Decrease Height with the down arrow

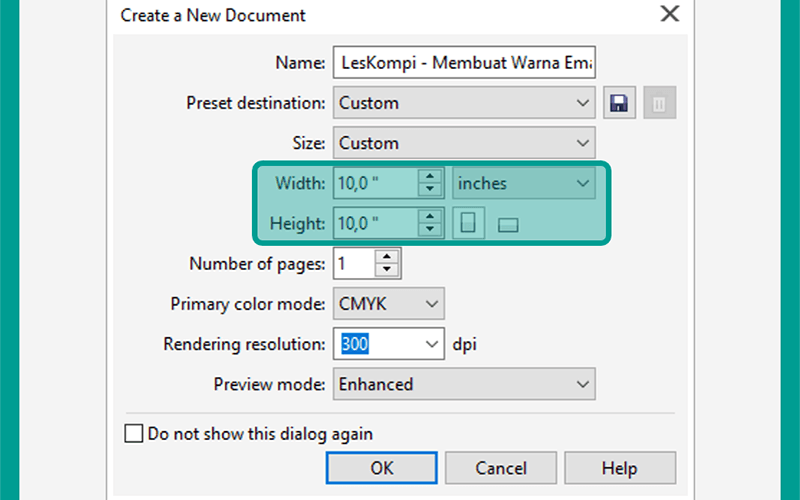pyautogui.click(x=430, y=229)
